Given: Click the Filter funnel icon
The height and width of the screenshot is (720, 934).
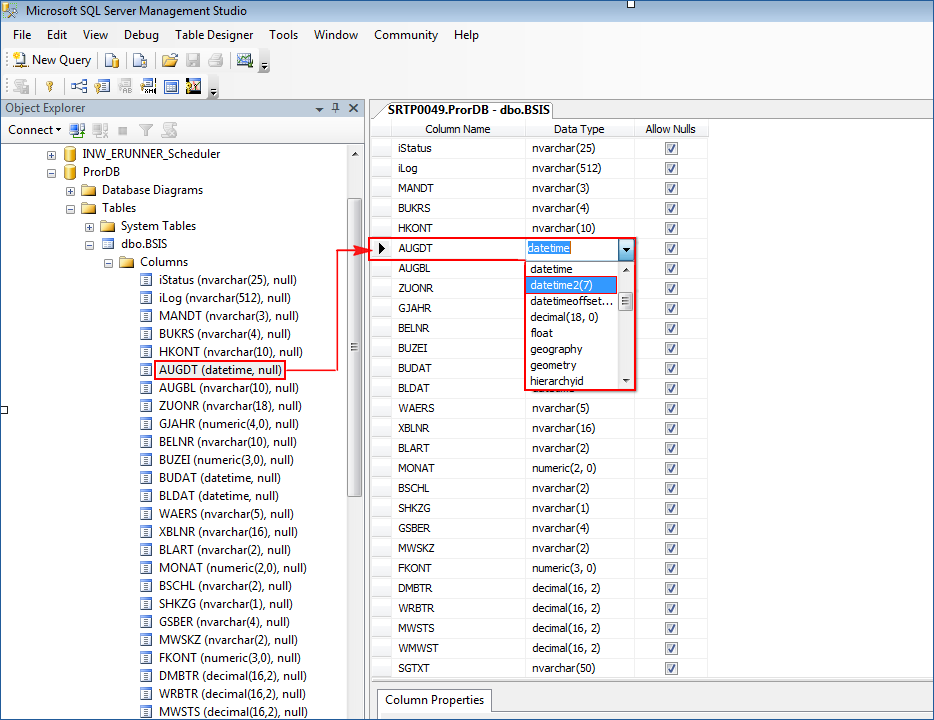Looking at the screenshot, I should pyautogui.click(x=146, y=130).
